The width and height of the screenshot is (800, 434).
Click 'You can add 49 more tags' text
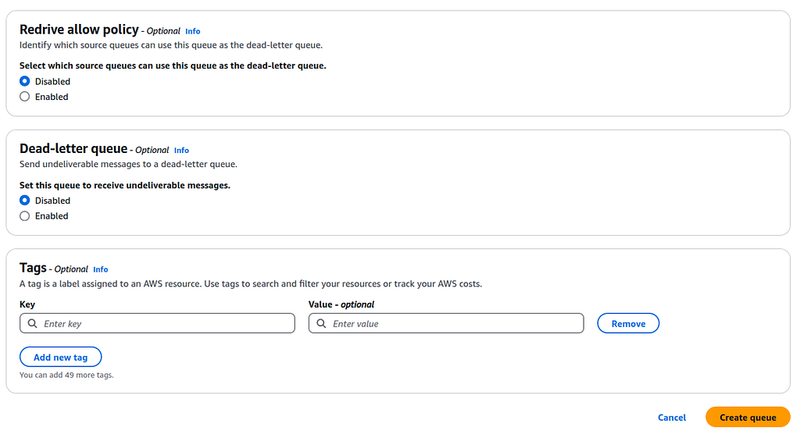[66, 375]
